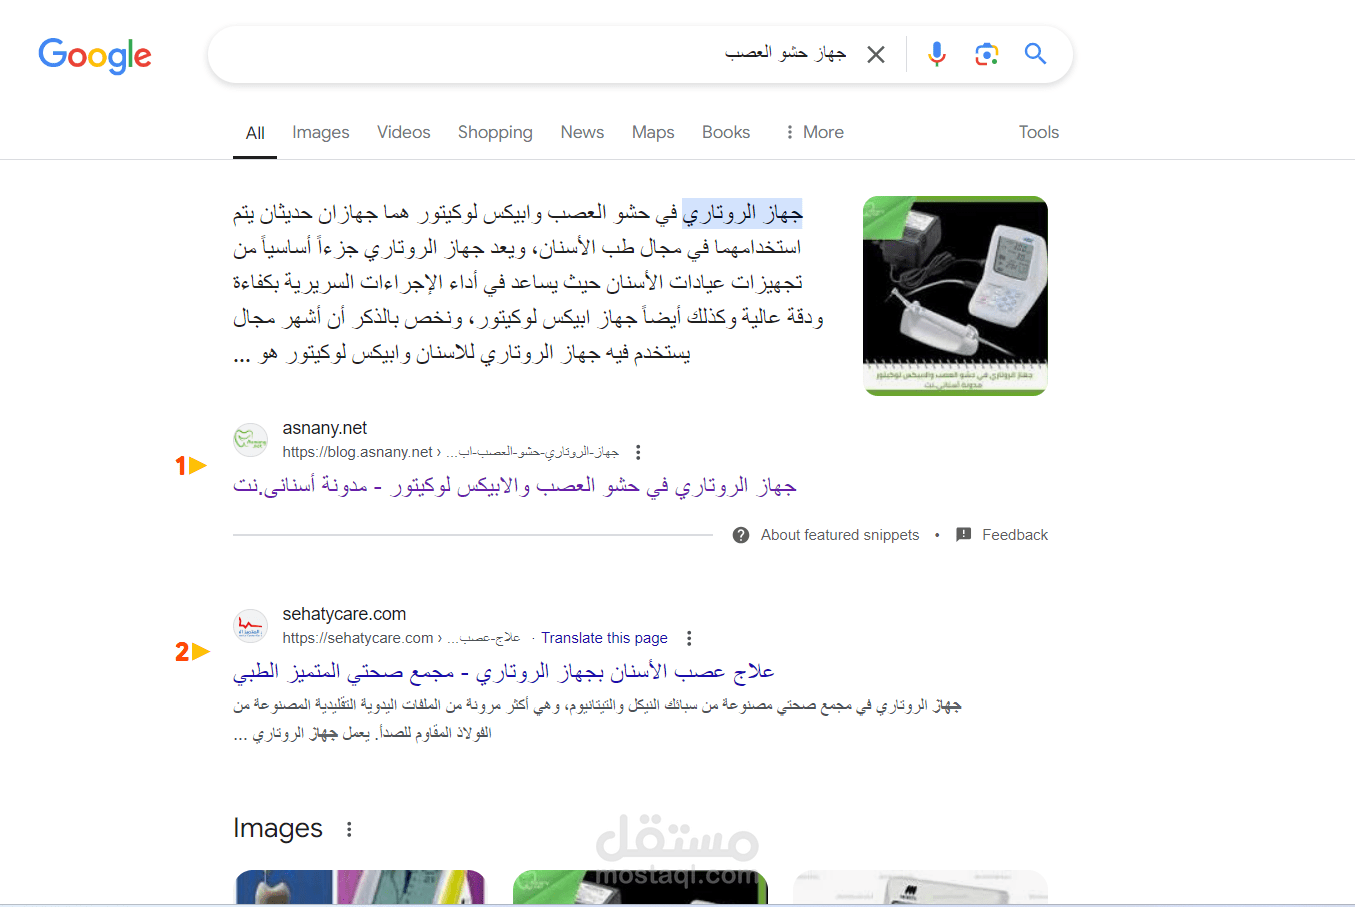Switch to the Videos tab
The height and width of the screenshot is (907, 1355).
403,132
